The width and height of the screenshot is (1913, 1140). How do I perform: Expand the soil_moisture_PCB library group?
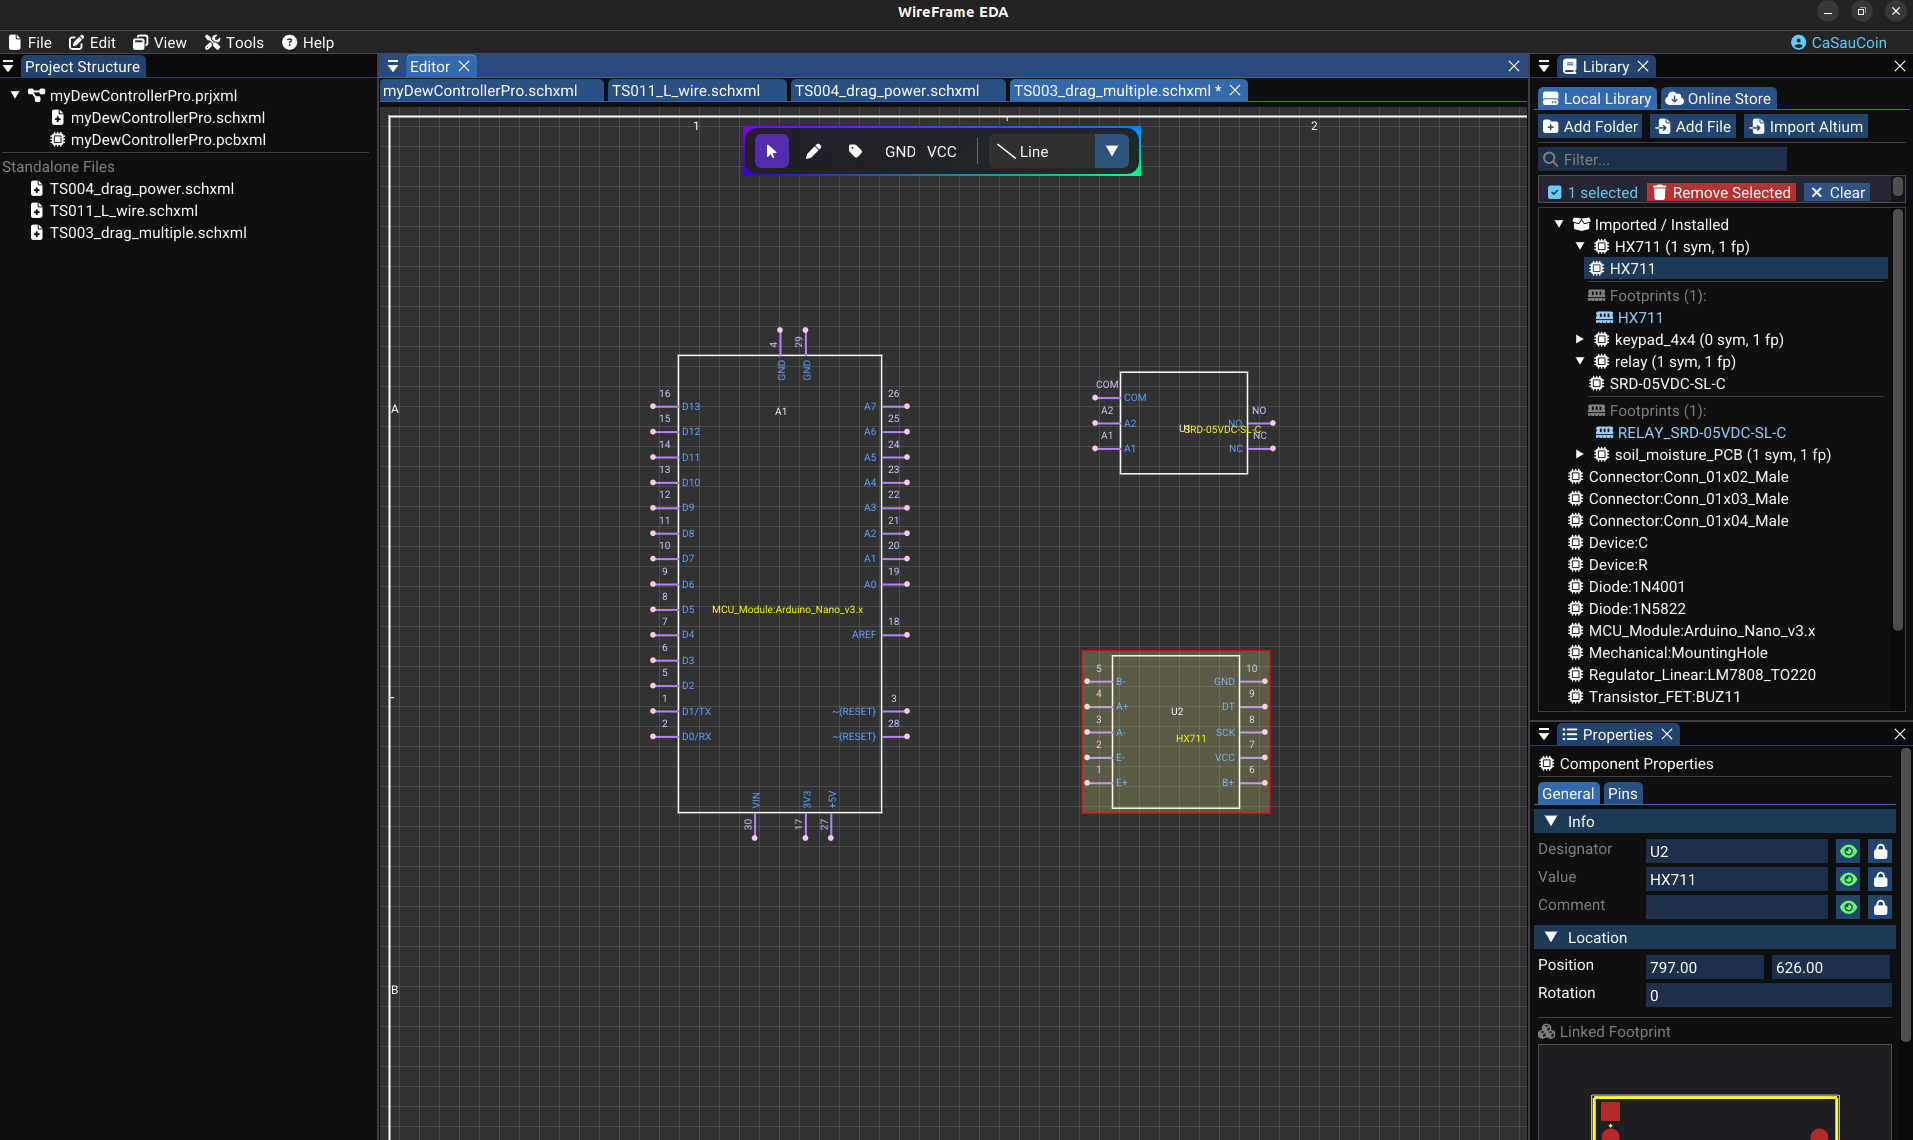point(1580,454)
